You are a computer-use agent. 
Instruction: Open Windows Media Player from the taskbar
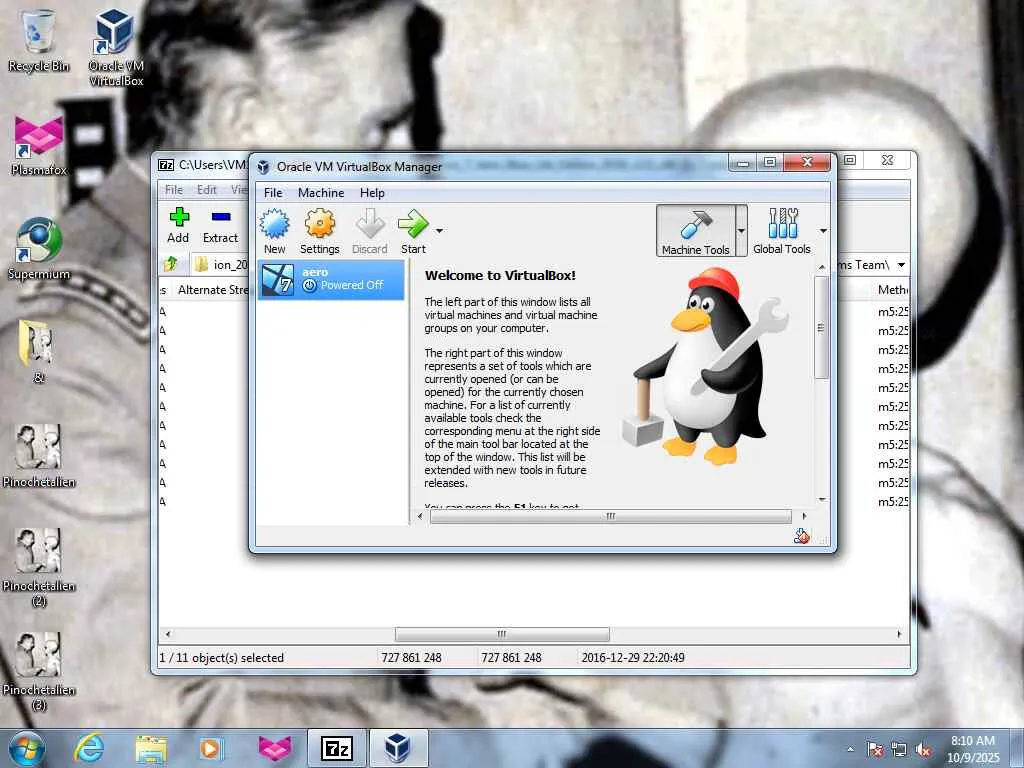click(212, 748)
